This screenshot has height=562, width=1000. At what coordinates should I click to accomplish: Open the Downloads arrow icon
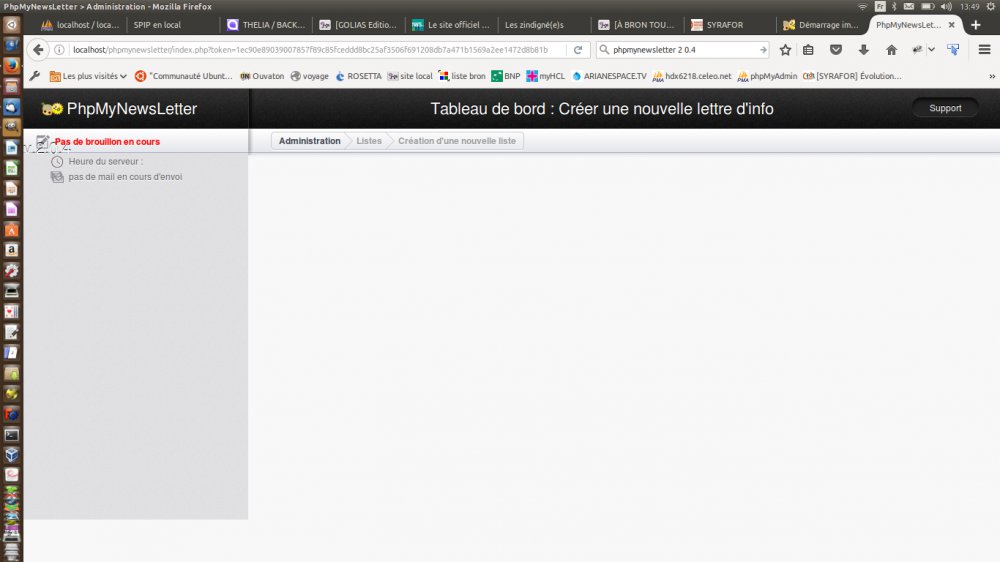(x=863, y=50)
